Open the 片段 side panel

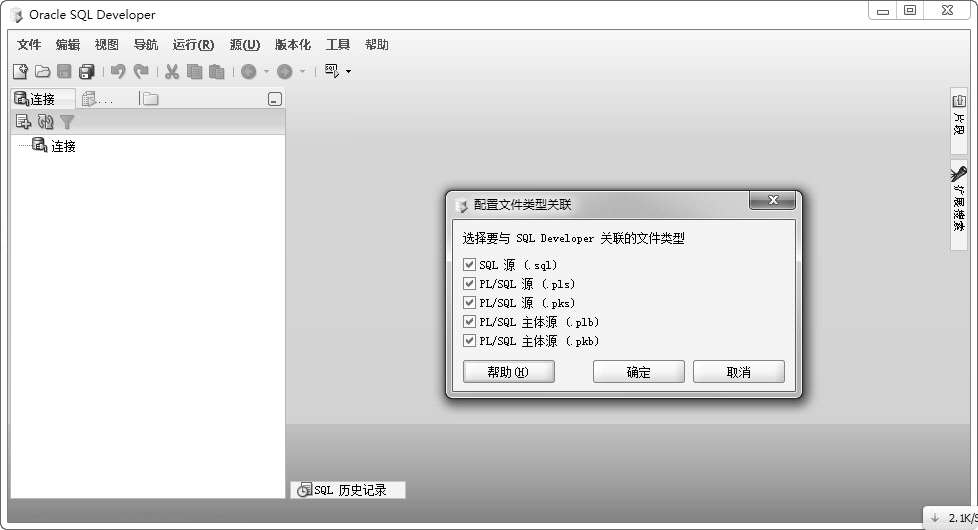point(959,120)
